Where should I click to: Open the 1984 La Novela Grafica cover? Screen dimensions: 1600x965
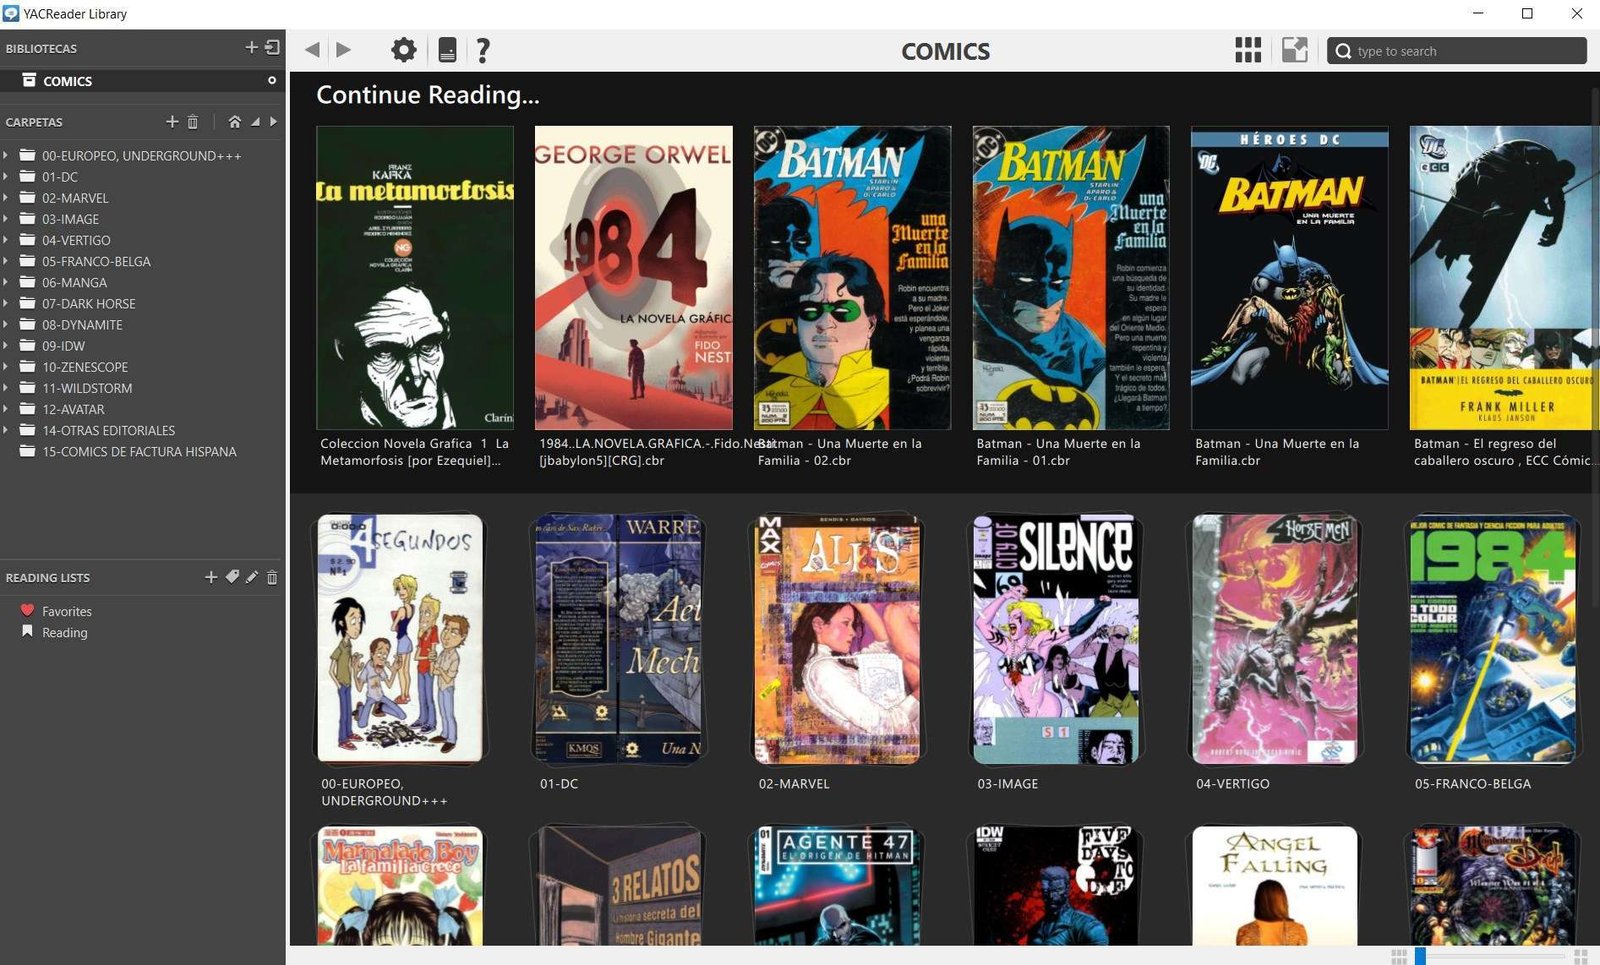[x=633, y=277]
